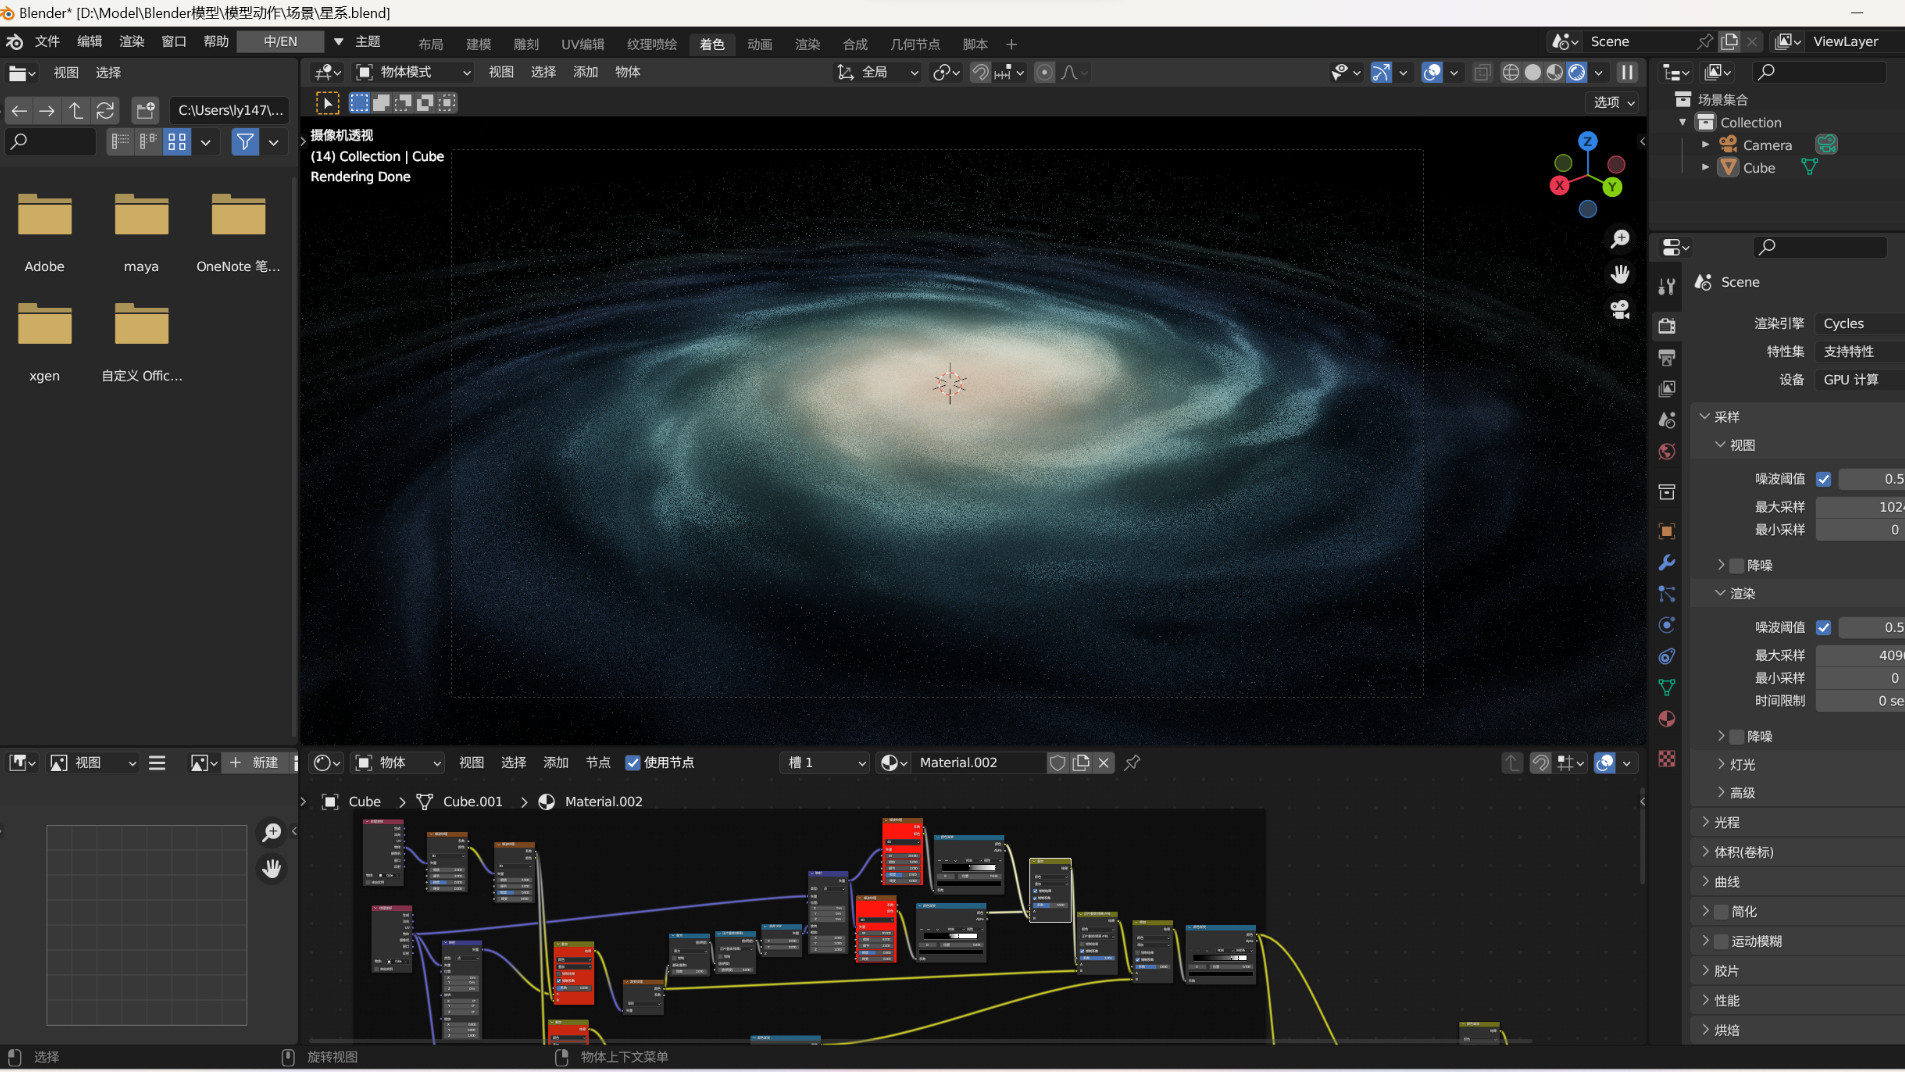
Task: Open the File menu
Action: (47, 42)
